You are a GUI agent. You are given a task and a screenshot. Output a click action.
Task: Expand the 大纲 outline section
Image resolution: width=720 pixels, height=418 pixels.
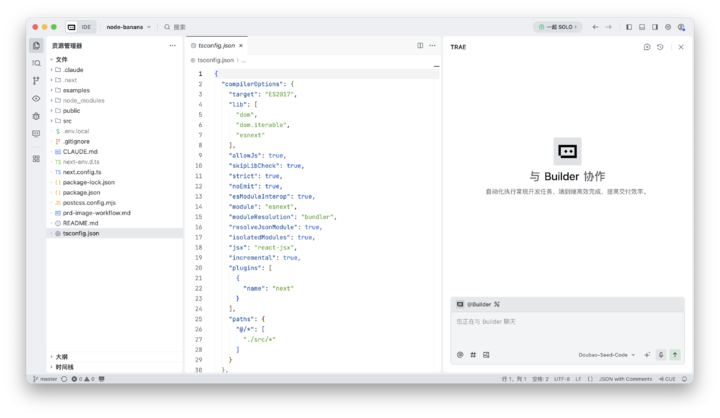point(62,356)
